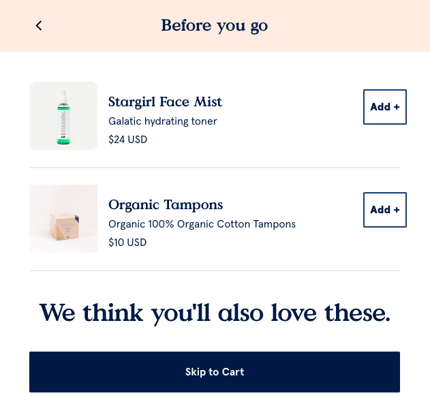Click the beige tampon box picture
The width and height of the screenshot is (430, 402).
[x=64, y=226]
